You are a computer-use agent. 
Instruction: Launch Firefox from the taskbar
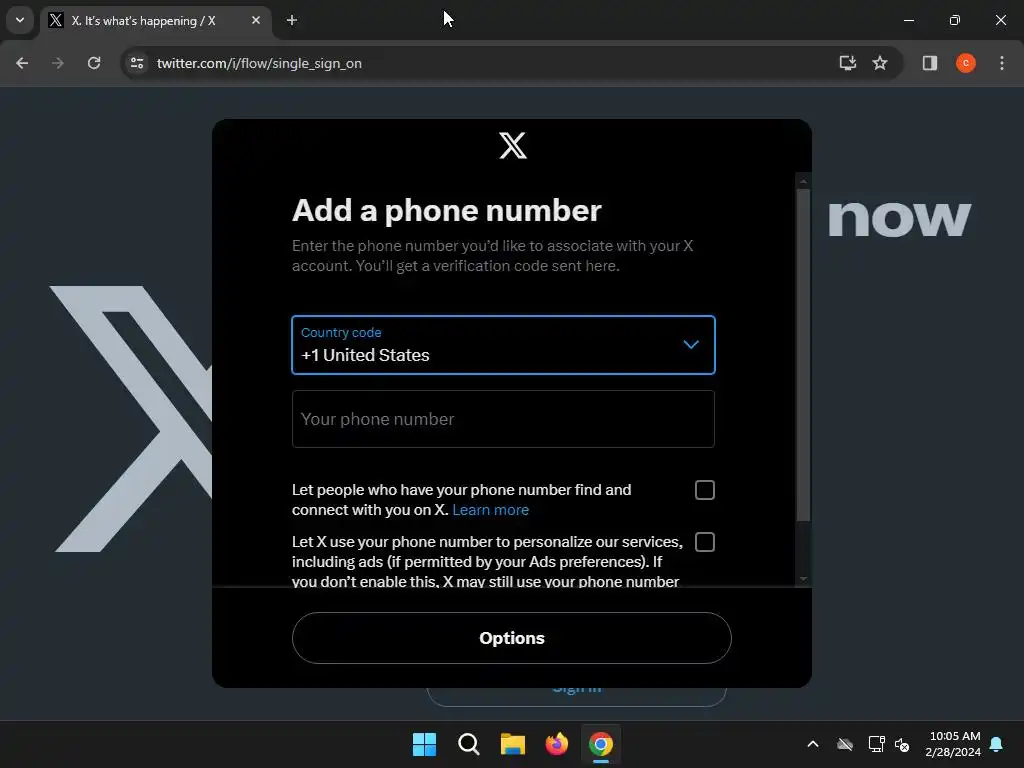pyautogui.click(x=557, y=744)
